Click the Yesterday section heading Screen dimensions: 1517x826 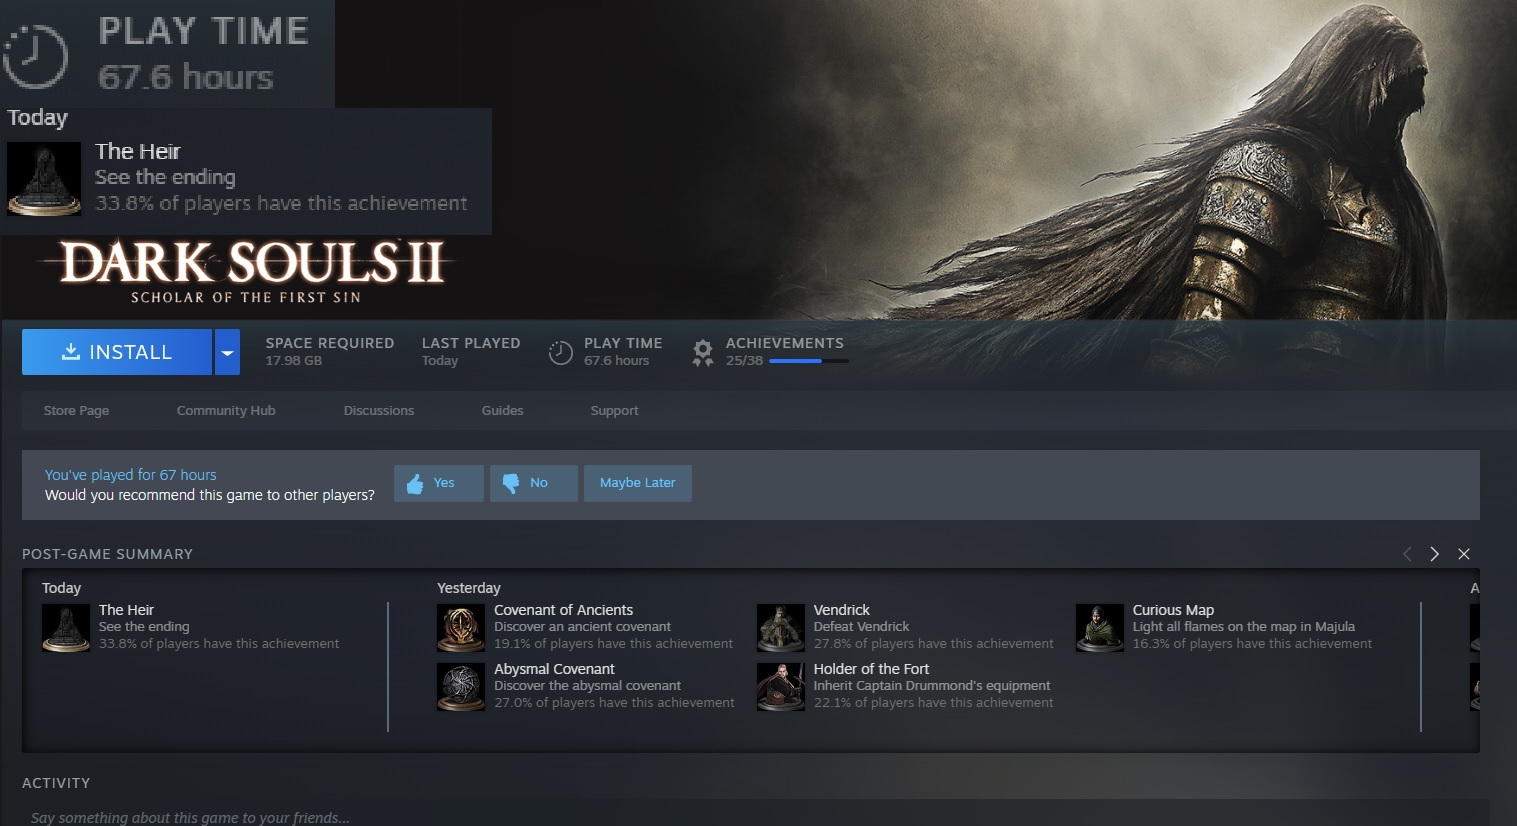click(469, 588)
